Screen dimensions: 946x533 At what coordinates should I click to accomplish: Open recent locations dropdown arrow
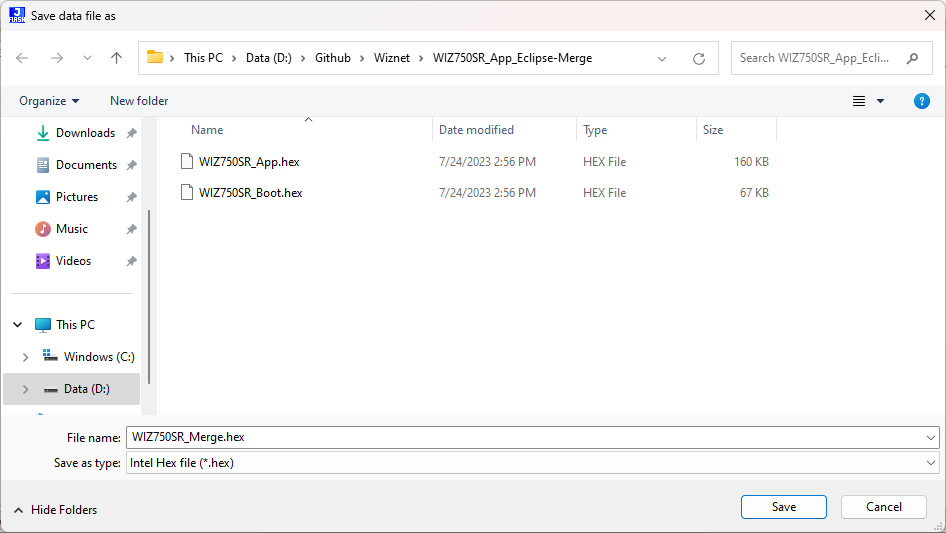tap(87, 58)
